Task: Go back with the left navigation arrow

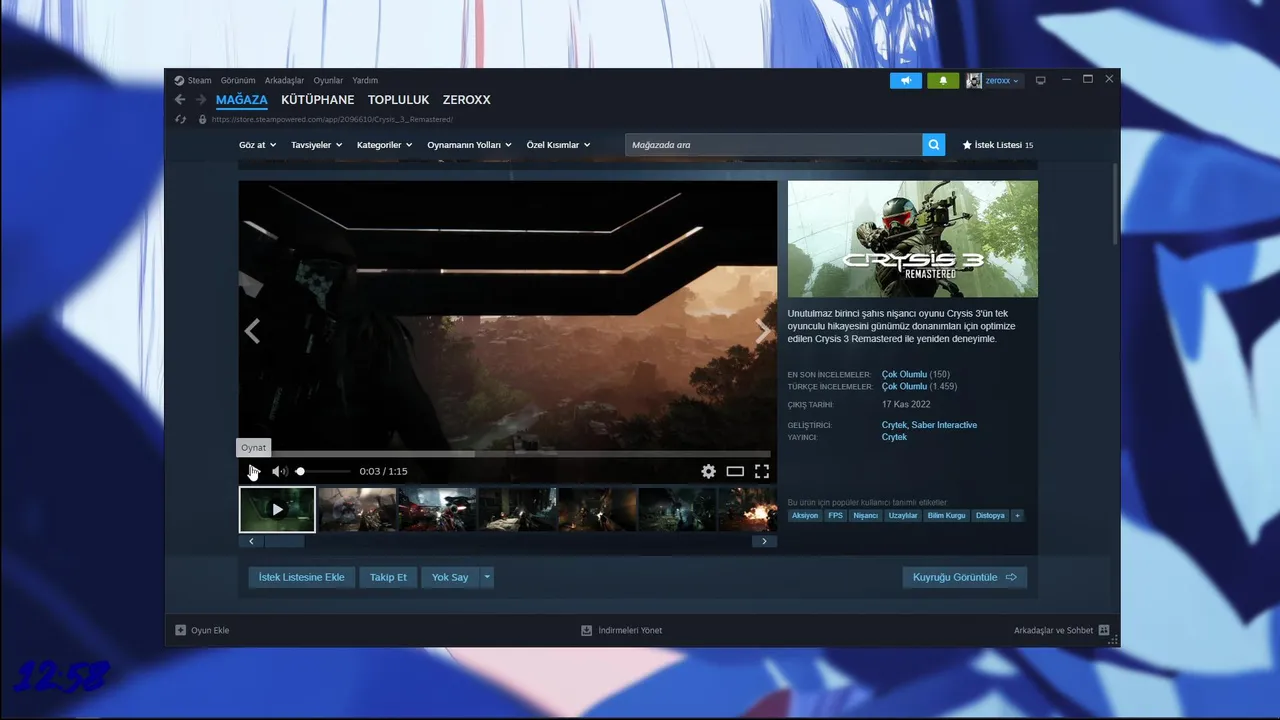Action: point(180,100)
